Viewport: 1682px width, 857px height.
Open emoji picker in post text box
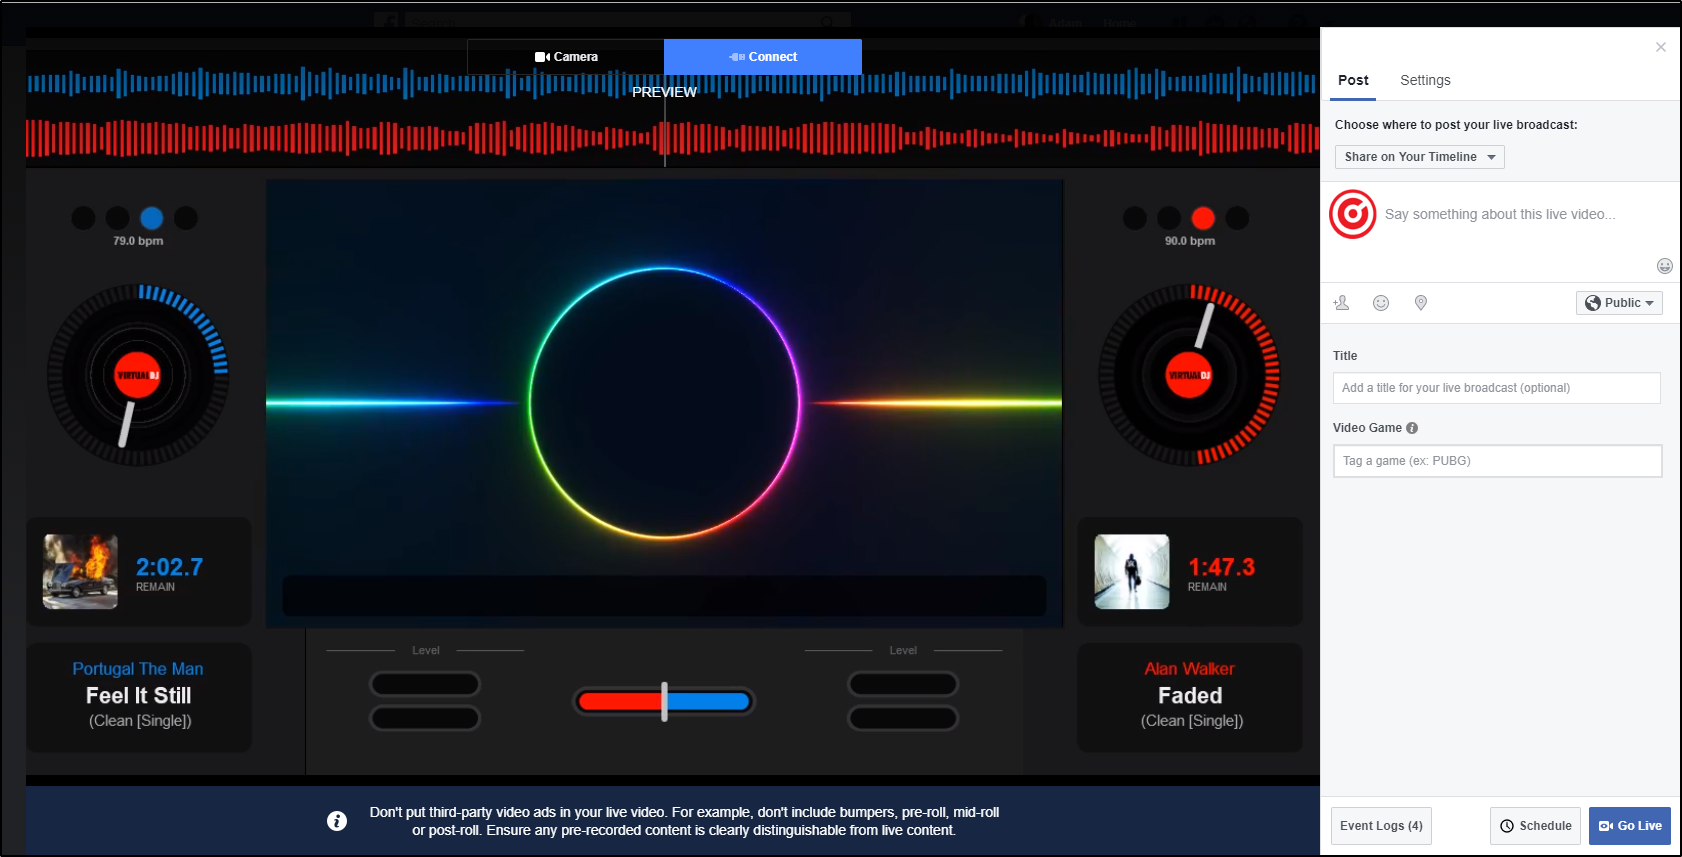click(1664, 266)
